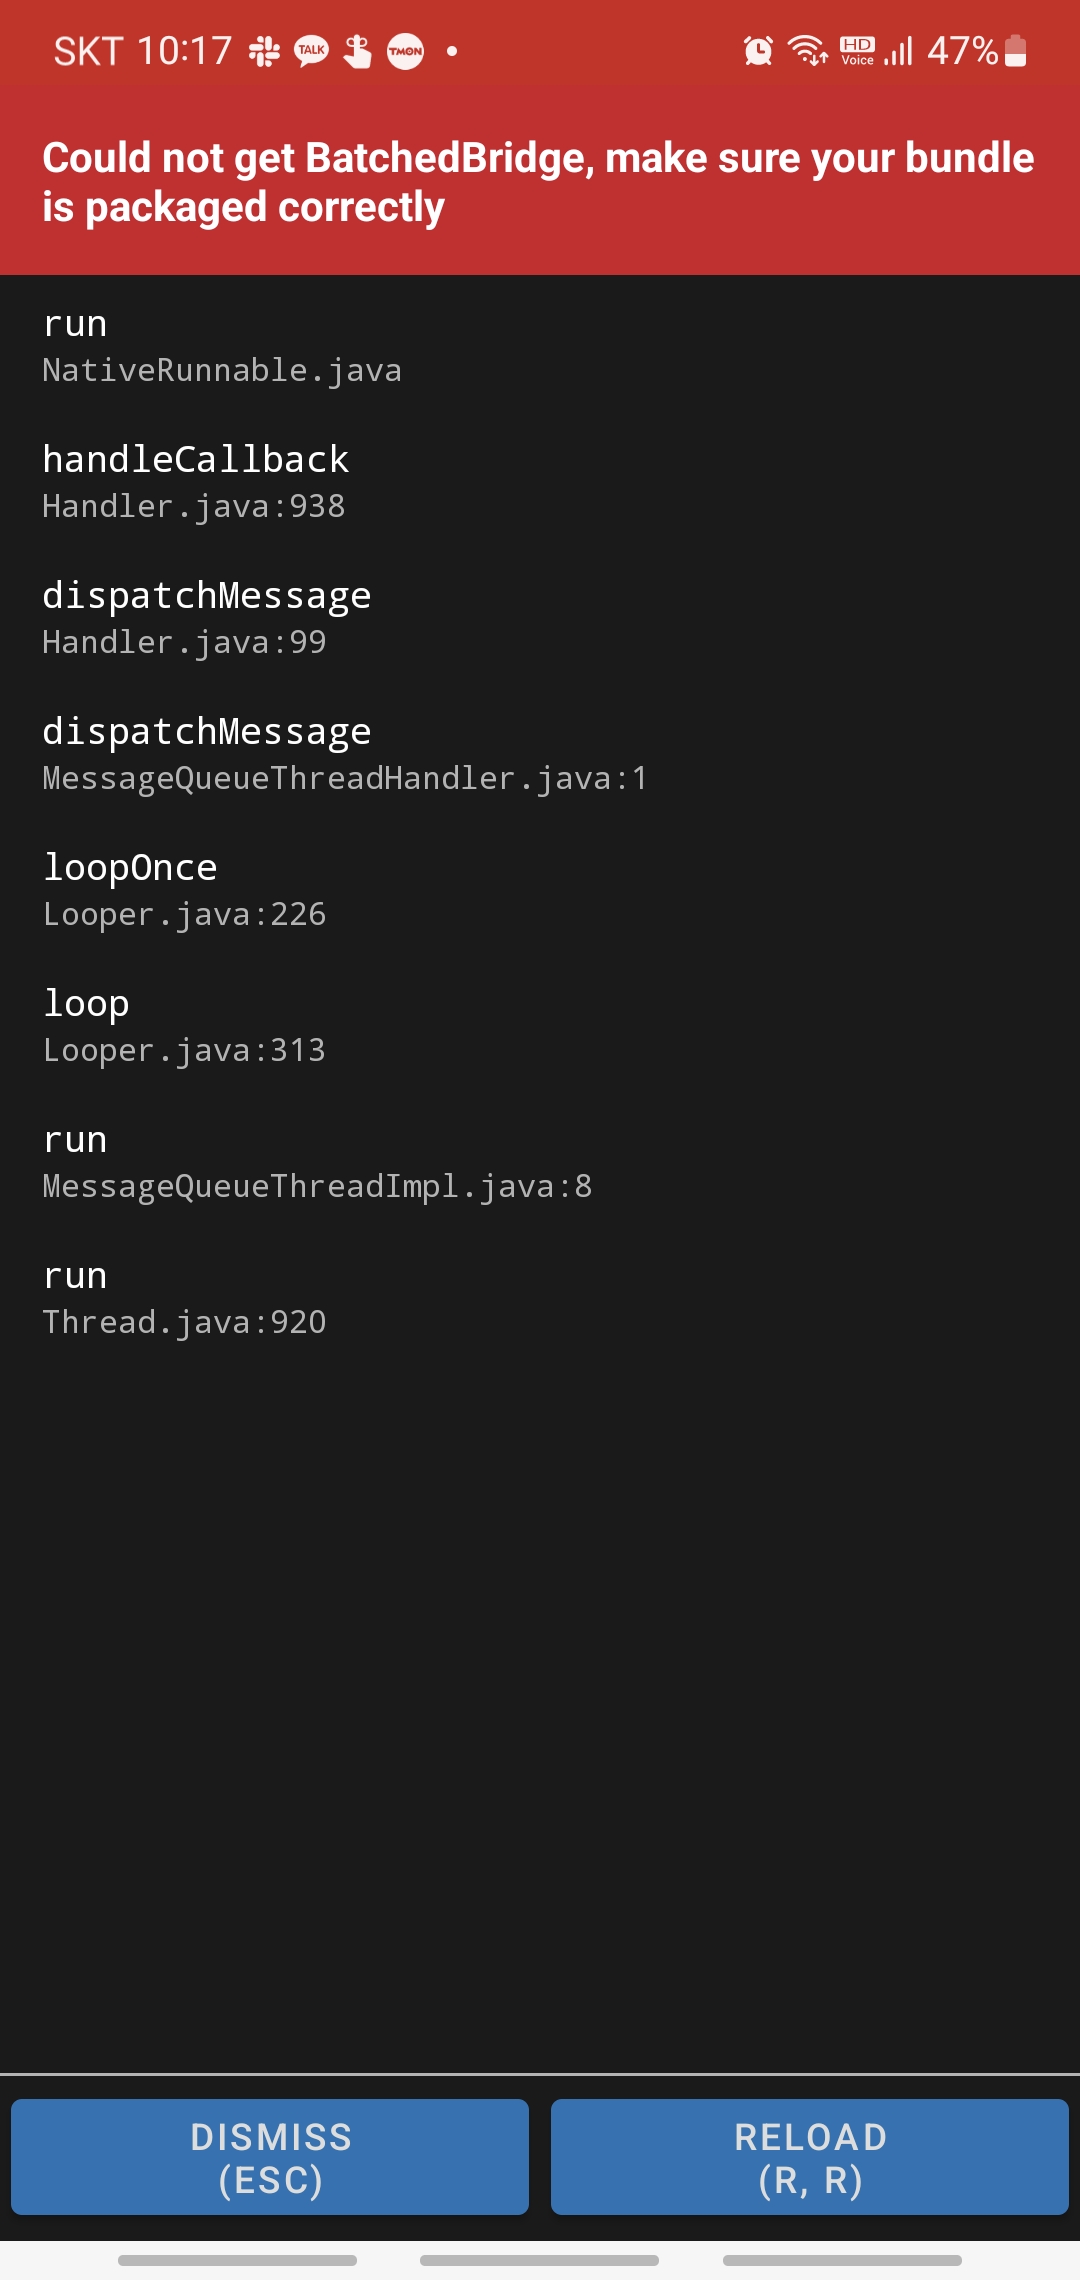The image size is (1080, 2280).
Task: Tap the Slack notification icon
Action: 265,51
